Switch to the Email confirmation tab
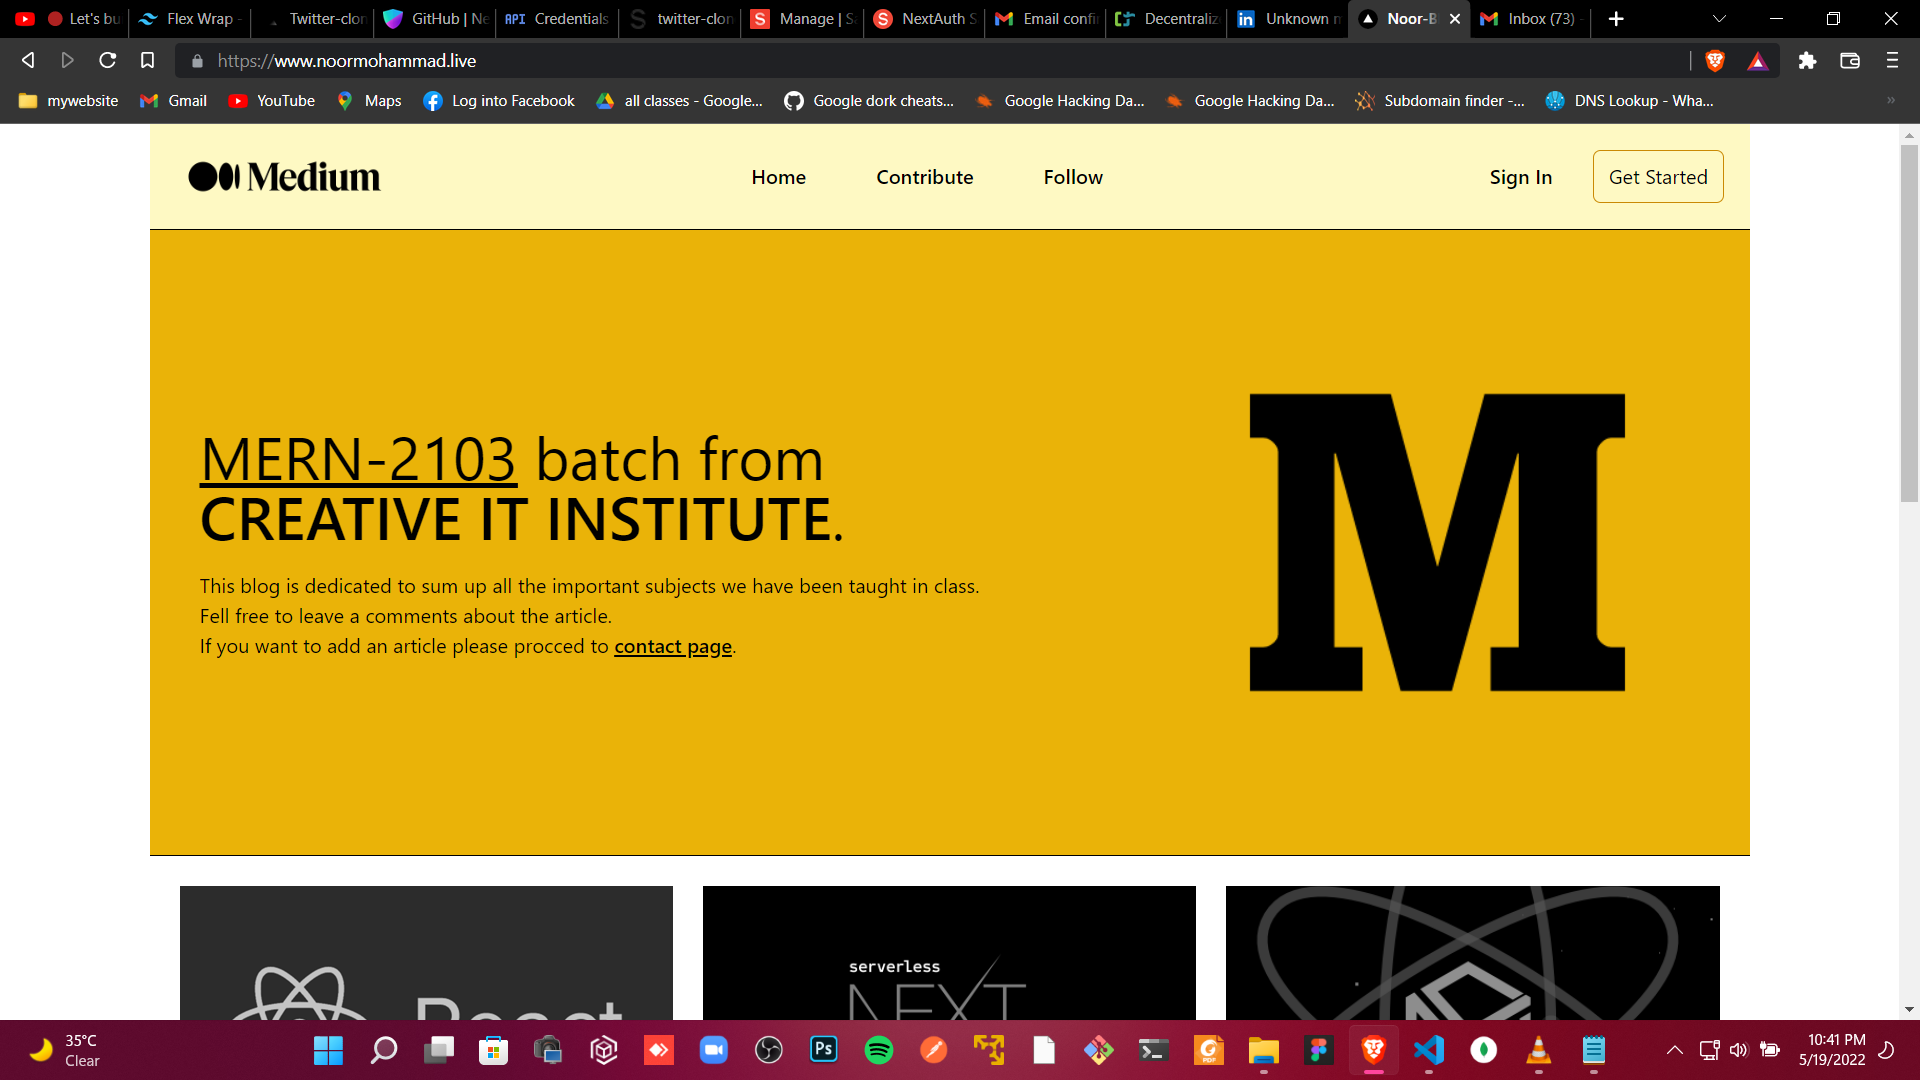This screenshot has width=1920, height=1080. [x=1047, y=19]
